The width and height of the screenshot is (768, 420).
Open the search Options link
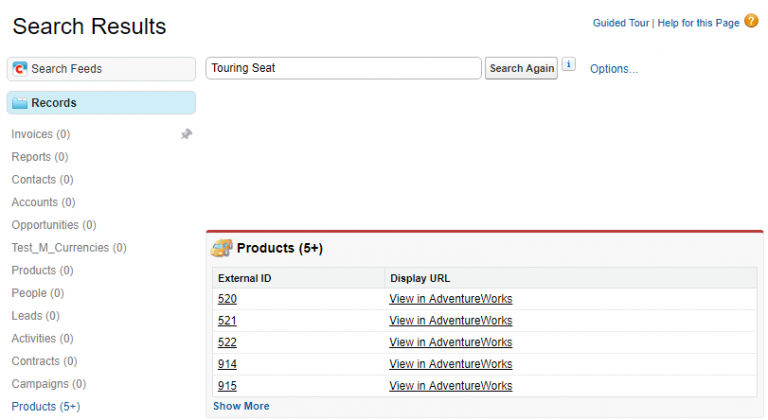click(x=613, y=69)
